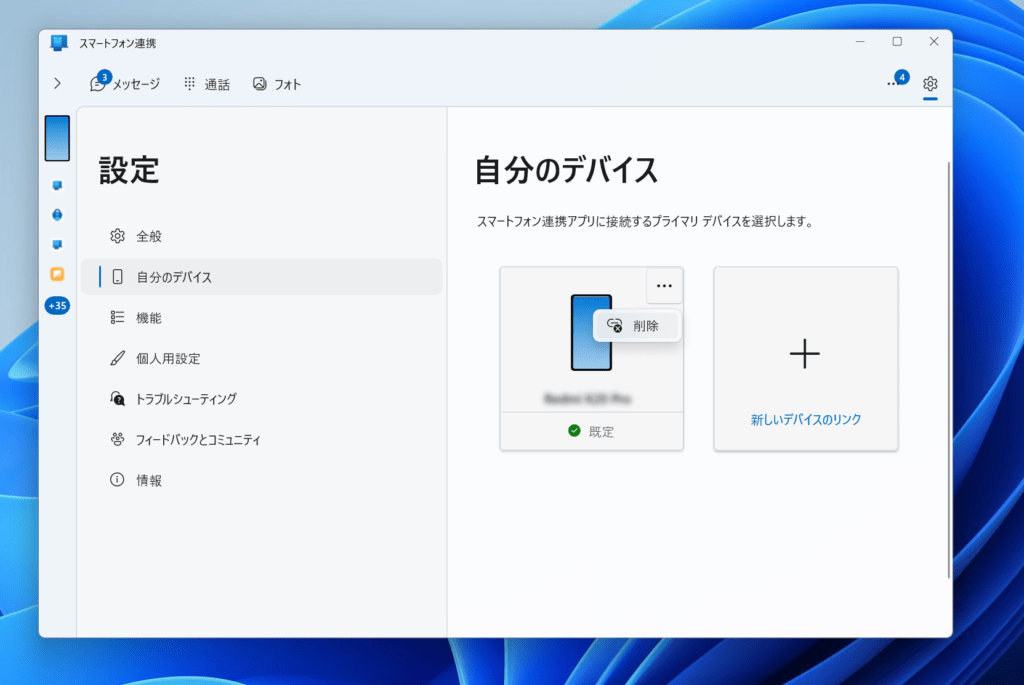1024x685 pixels.
Task: Open notifications via three-dot badge showing 4
Action: (895, 84)
